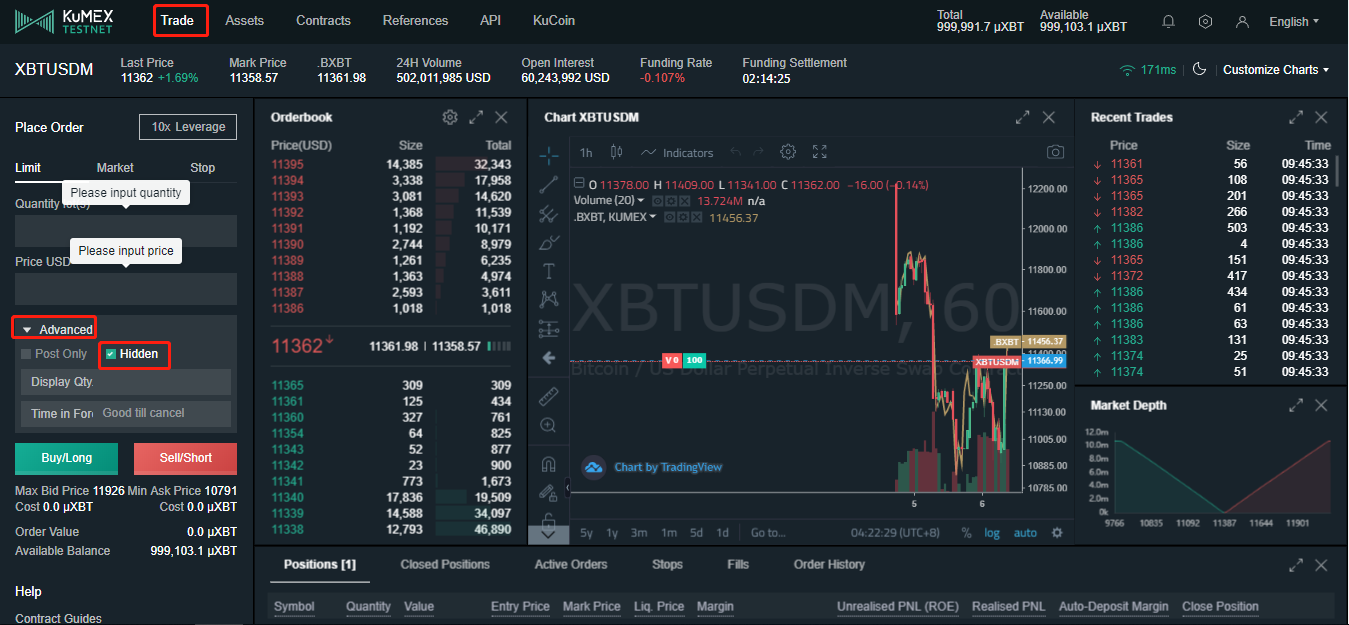Image resolution: width=1349 pixels, height=625 pixels.
Task: Open the notifications bell icon
Action: click(1168, 21)
